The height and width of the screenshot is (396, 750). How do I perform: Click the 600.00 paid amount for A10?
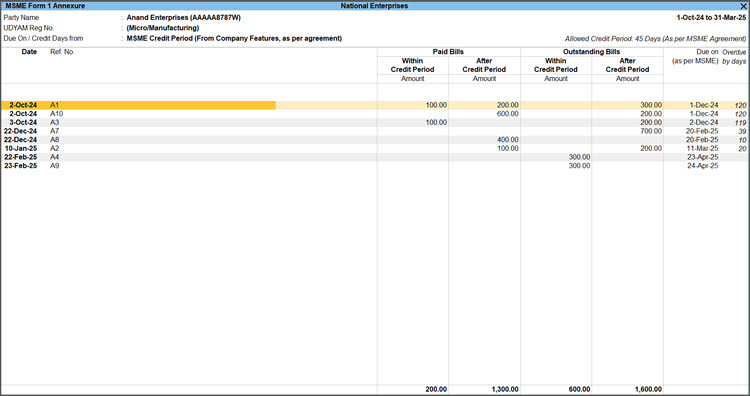coord(507,114)
